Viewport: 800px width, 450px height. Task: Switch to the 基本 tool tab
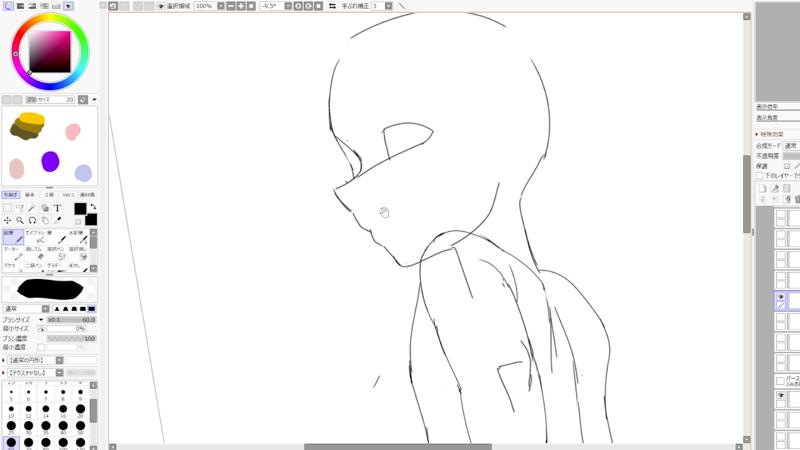point(30,195)
